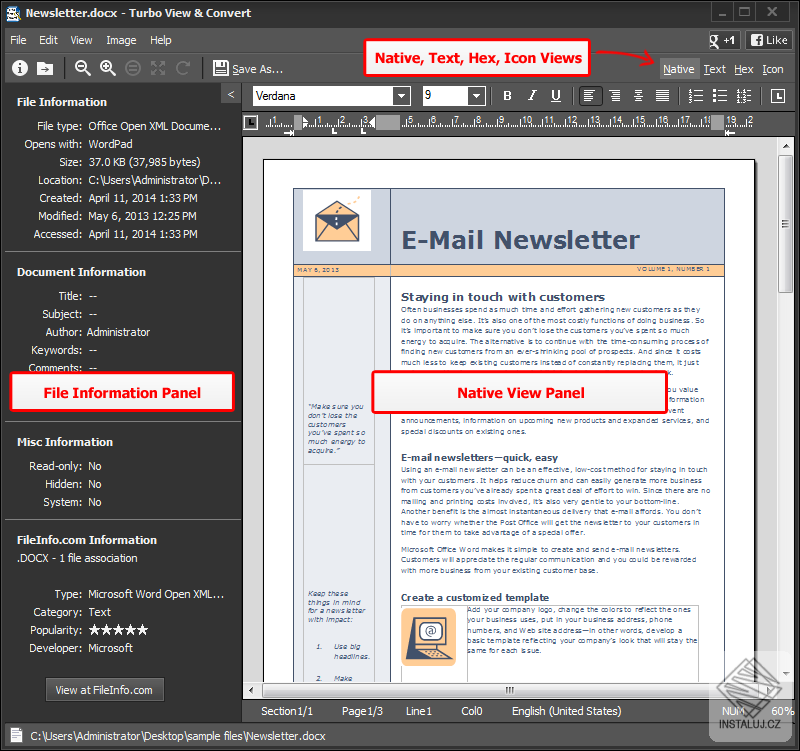Click the Developer Microsoft value
This screenshot has height=751, width=800.
(x=110, y=648)
